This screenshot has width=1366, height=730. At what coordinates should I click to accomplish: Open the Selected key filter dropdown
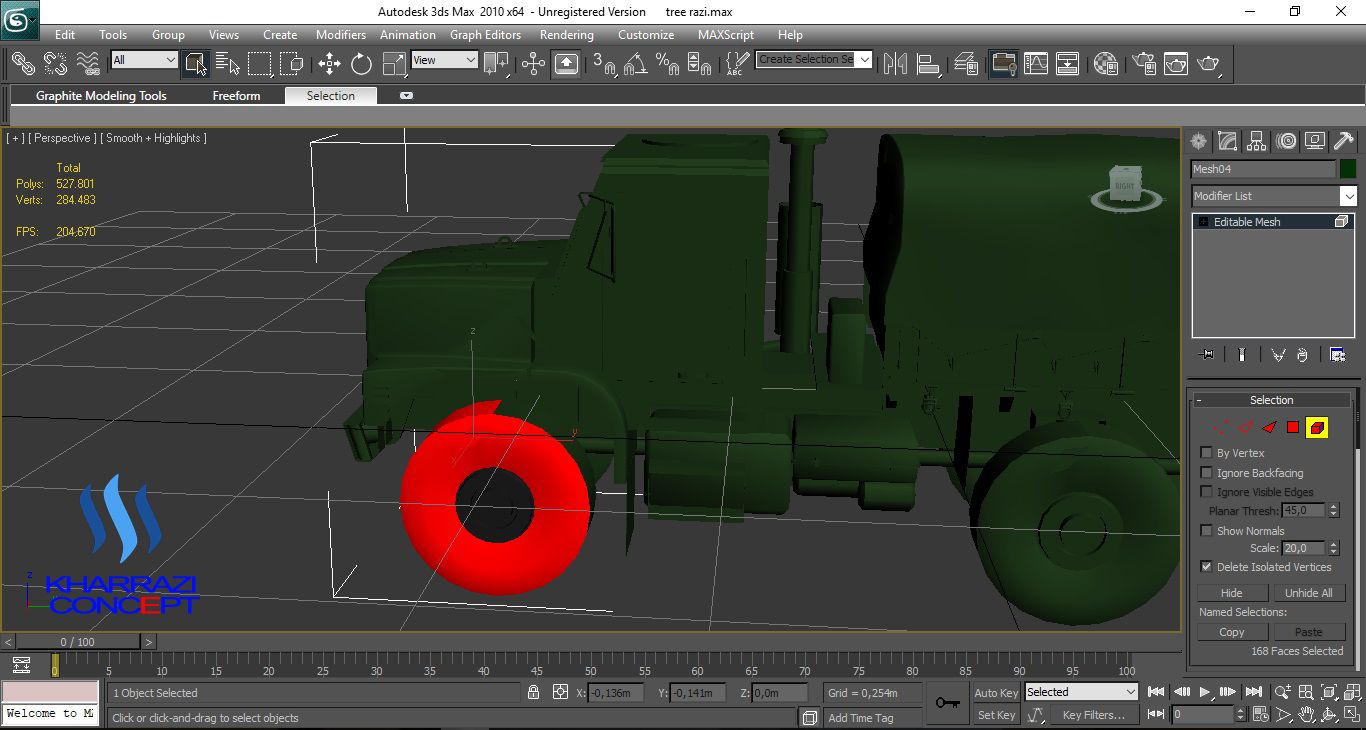click(1082, 692)
